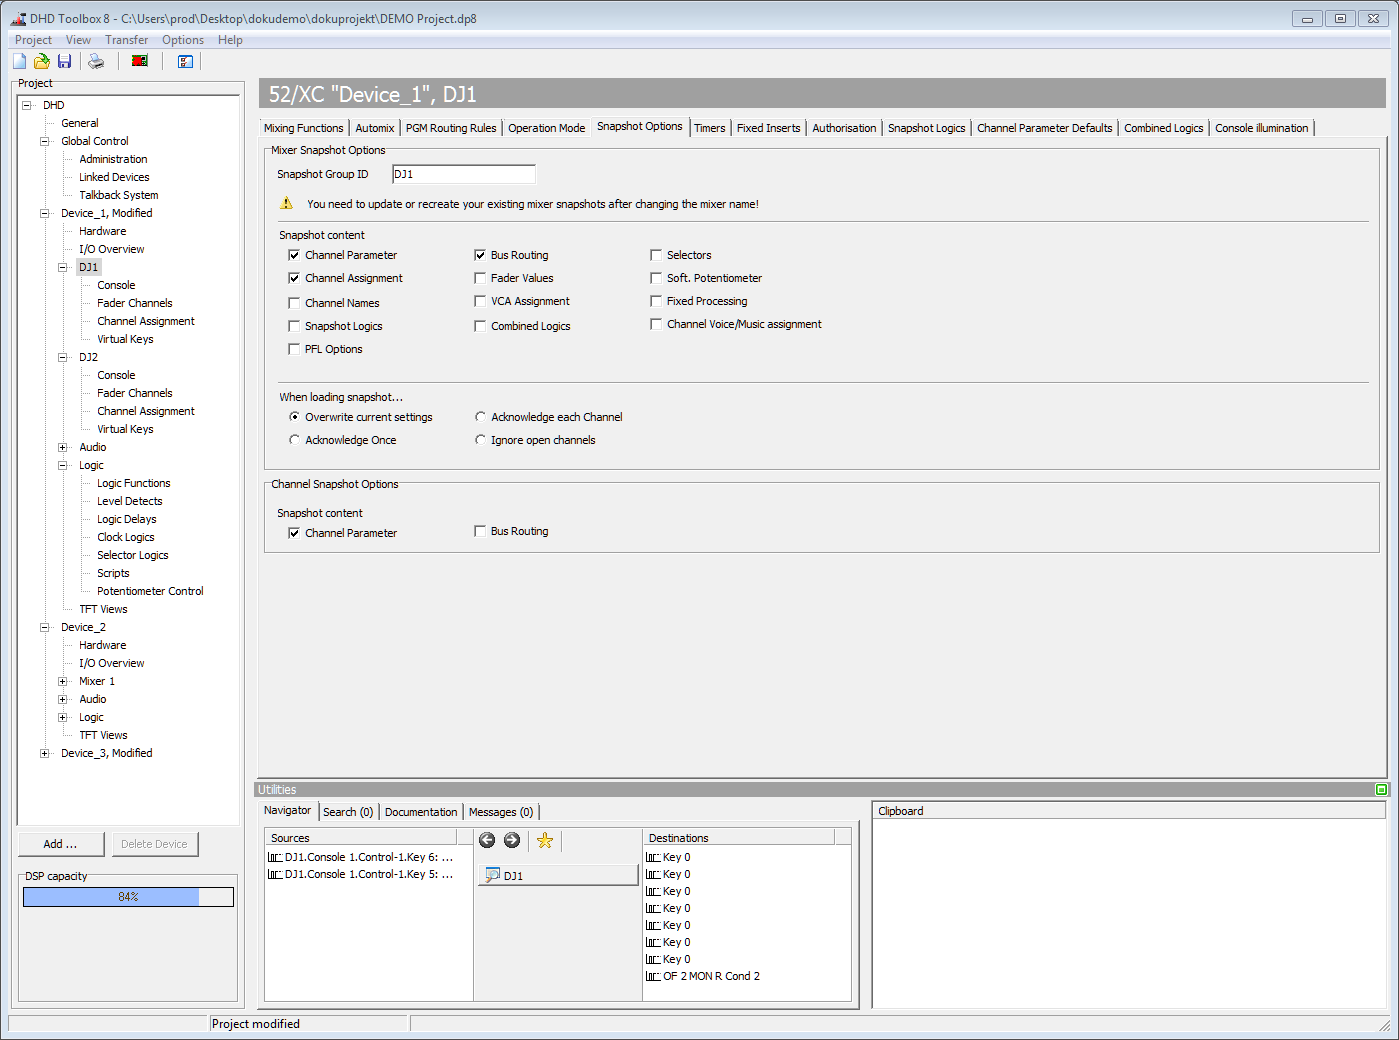This screenshot has height=1040, width=1399.
Task: Click the favorites star in the Navigator
Action: pyautogui.click(x=544, y=841)
